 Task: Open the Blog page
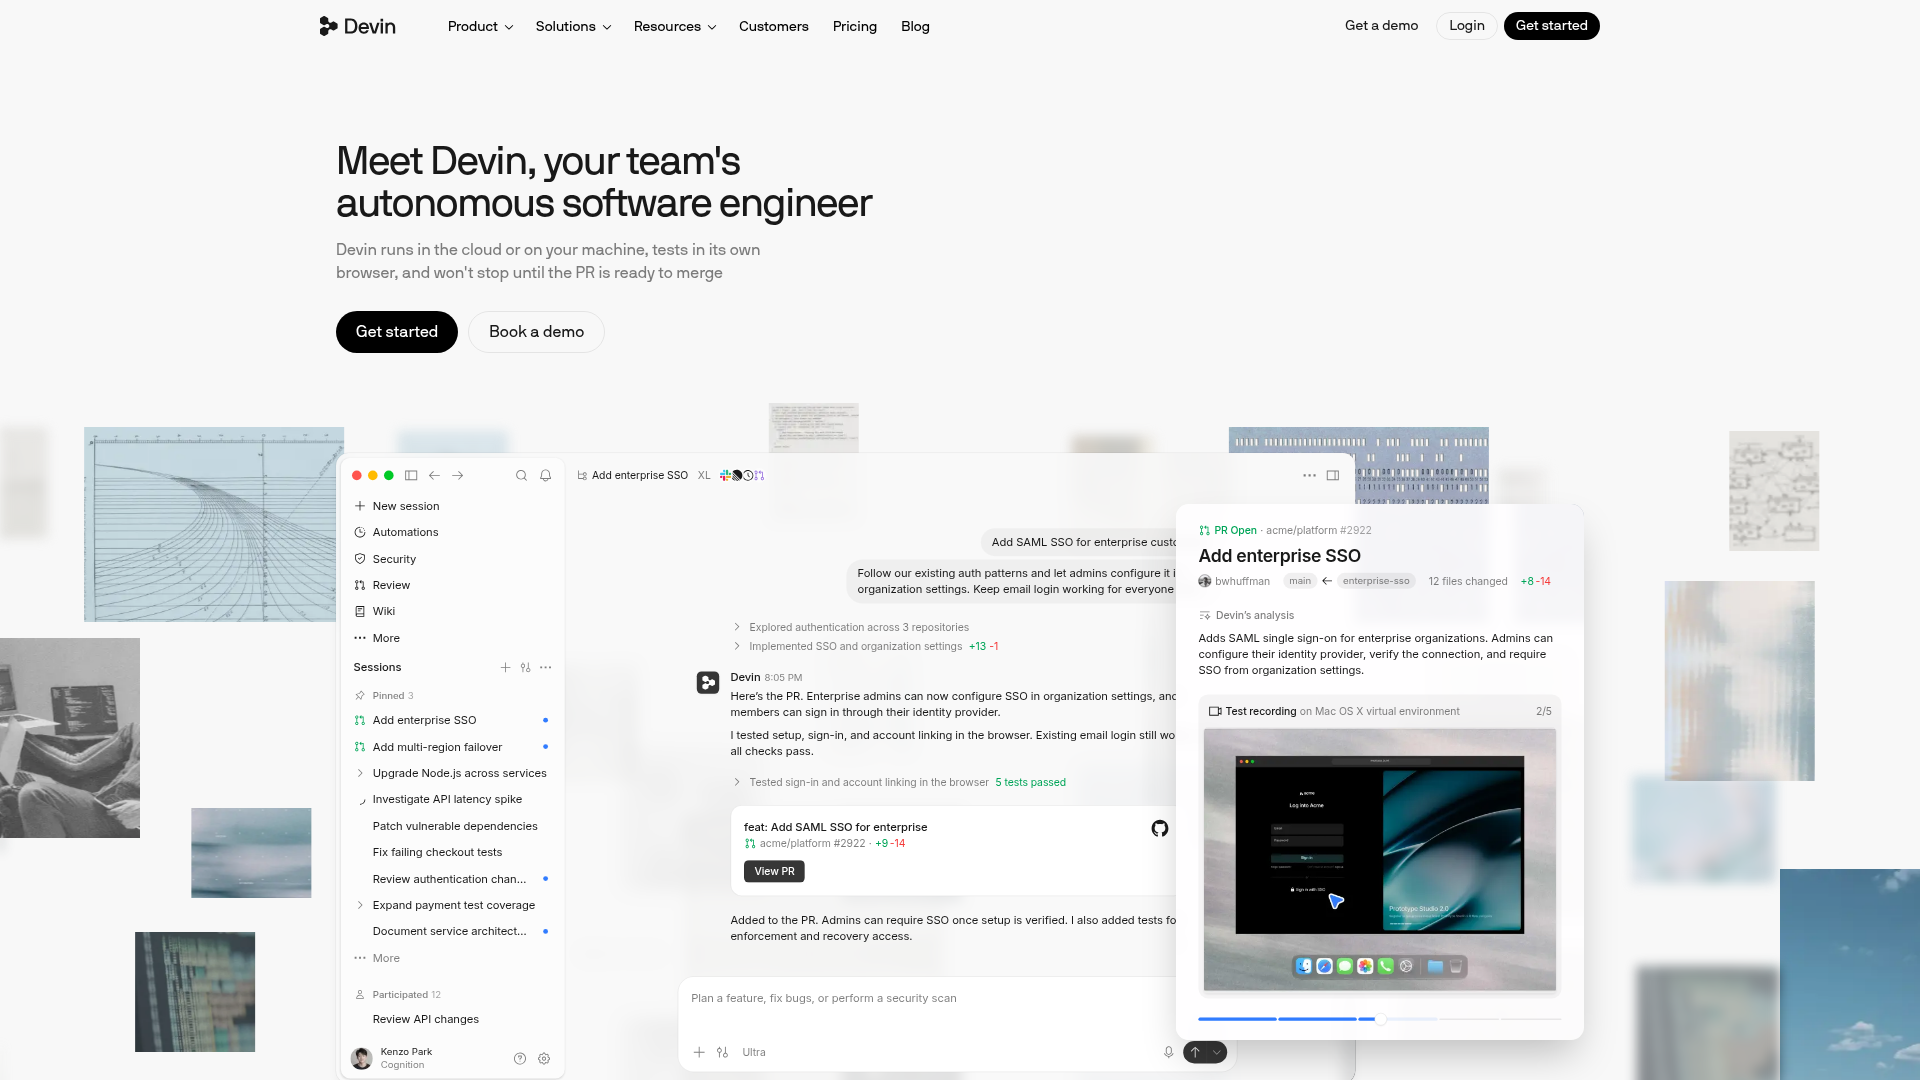click(x=915, y=27)
